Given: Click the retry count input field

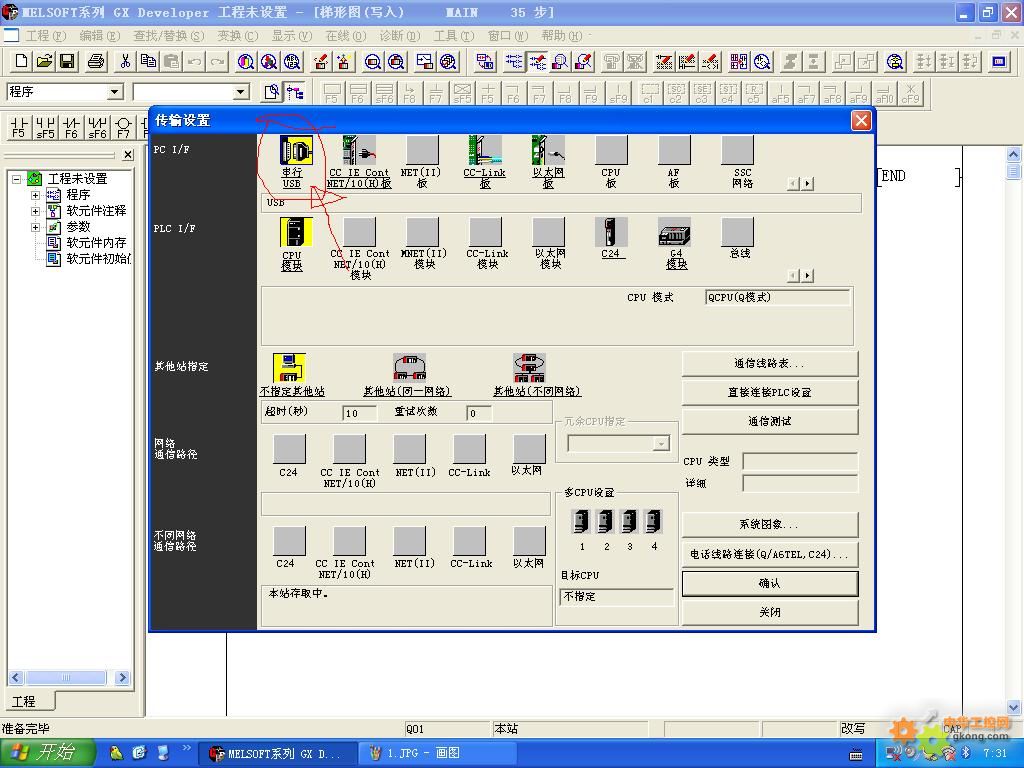Looking at the screenshot, I should (x=479, y=413).
